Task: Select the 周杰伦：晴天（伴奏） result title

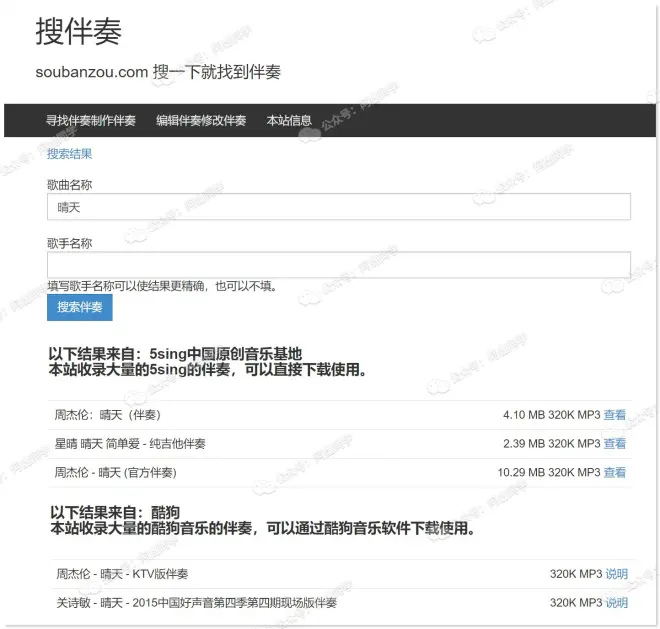Action: click(107, 415)
